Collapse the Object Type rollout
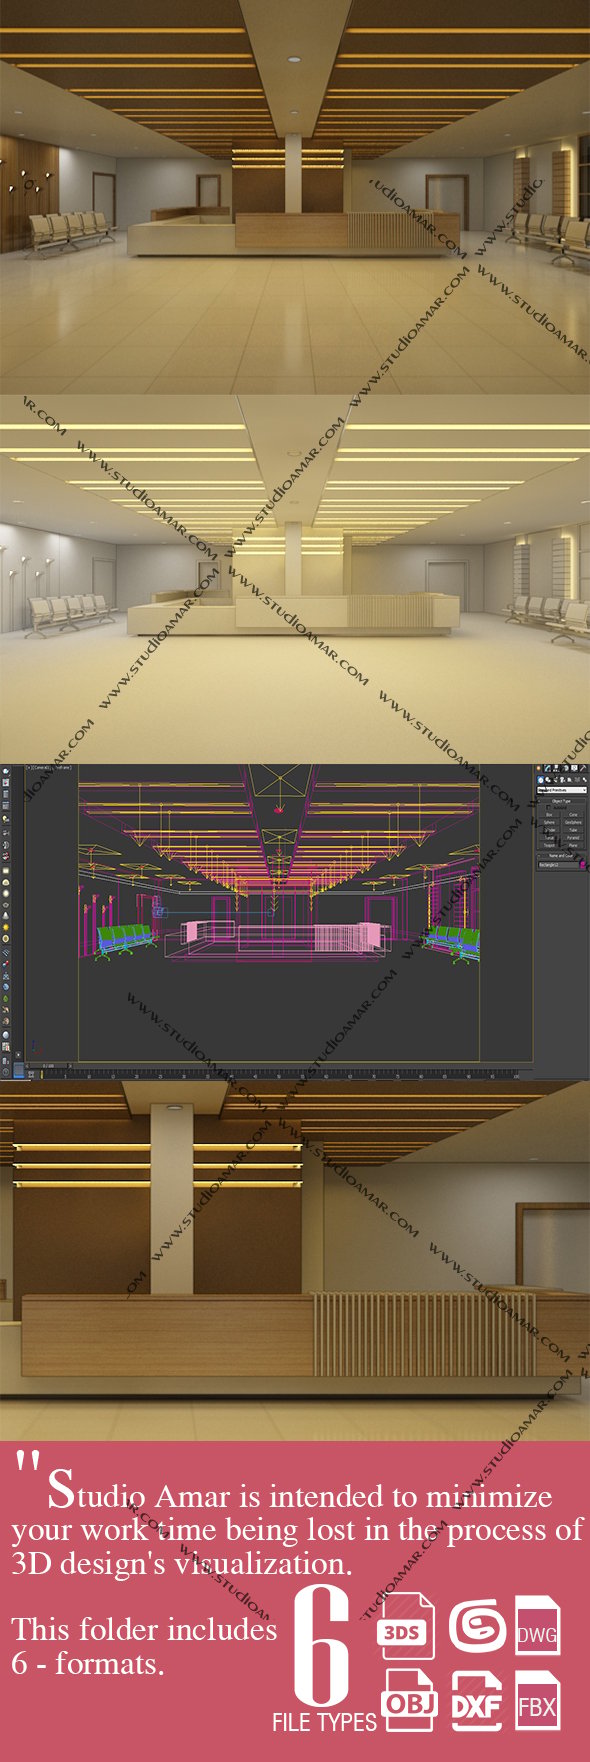The width and height of the screenshot is (590, 1762). pyautogui.click(x=561, y=801)
